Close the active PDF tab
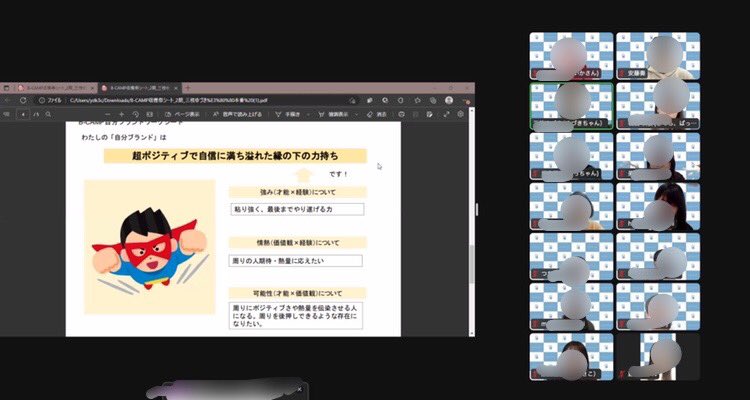This screenshot has width=750, height=400. [176, 88]
